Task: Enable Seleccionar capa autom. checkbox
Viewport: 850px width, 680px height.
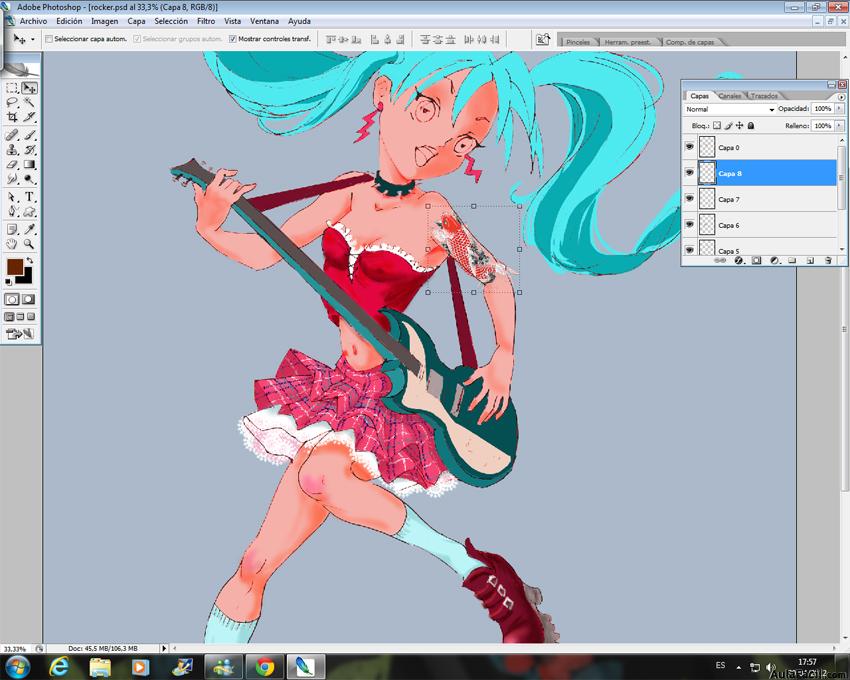Action: tap(49, 39)
